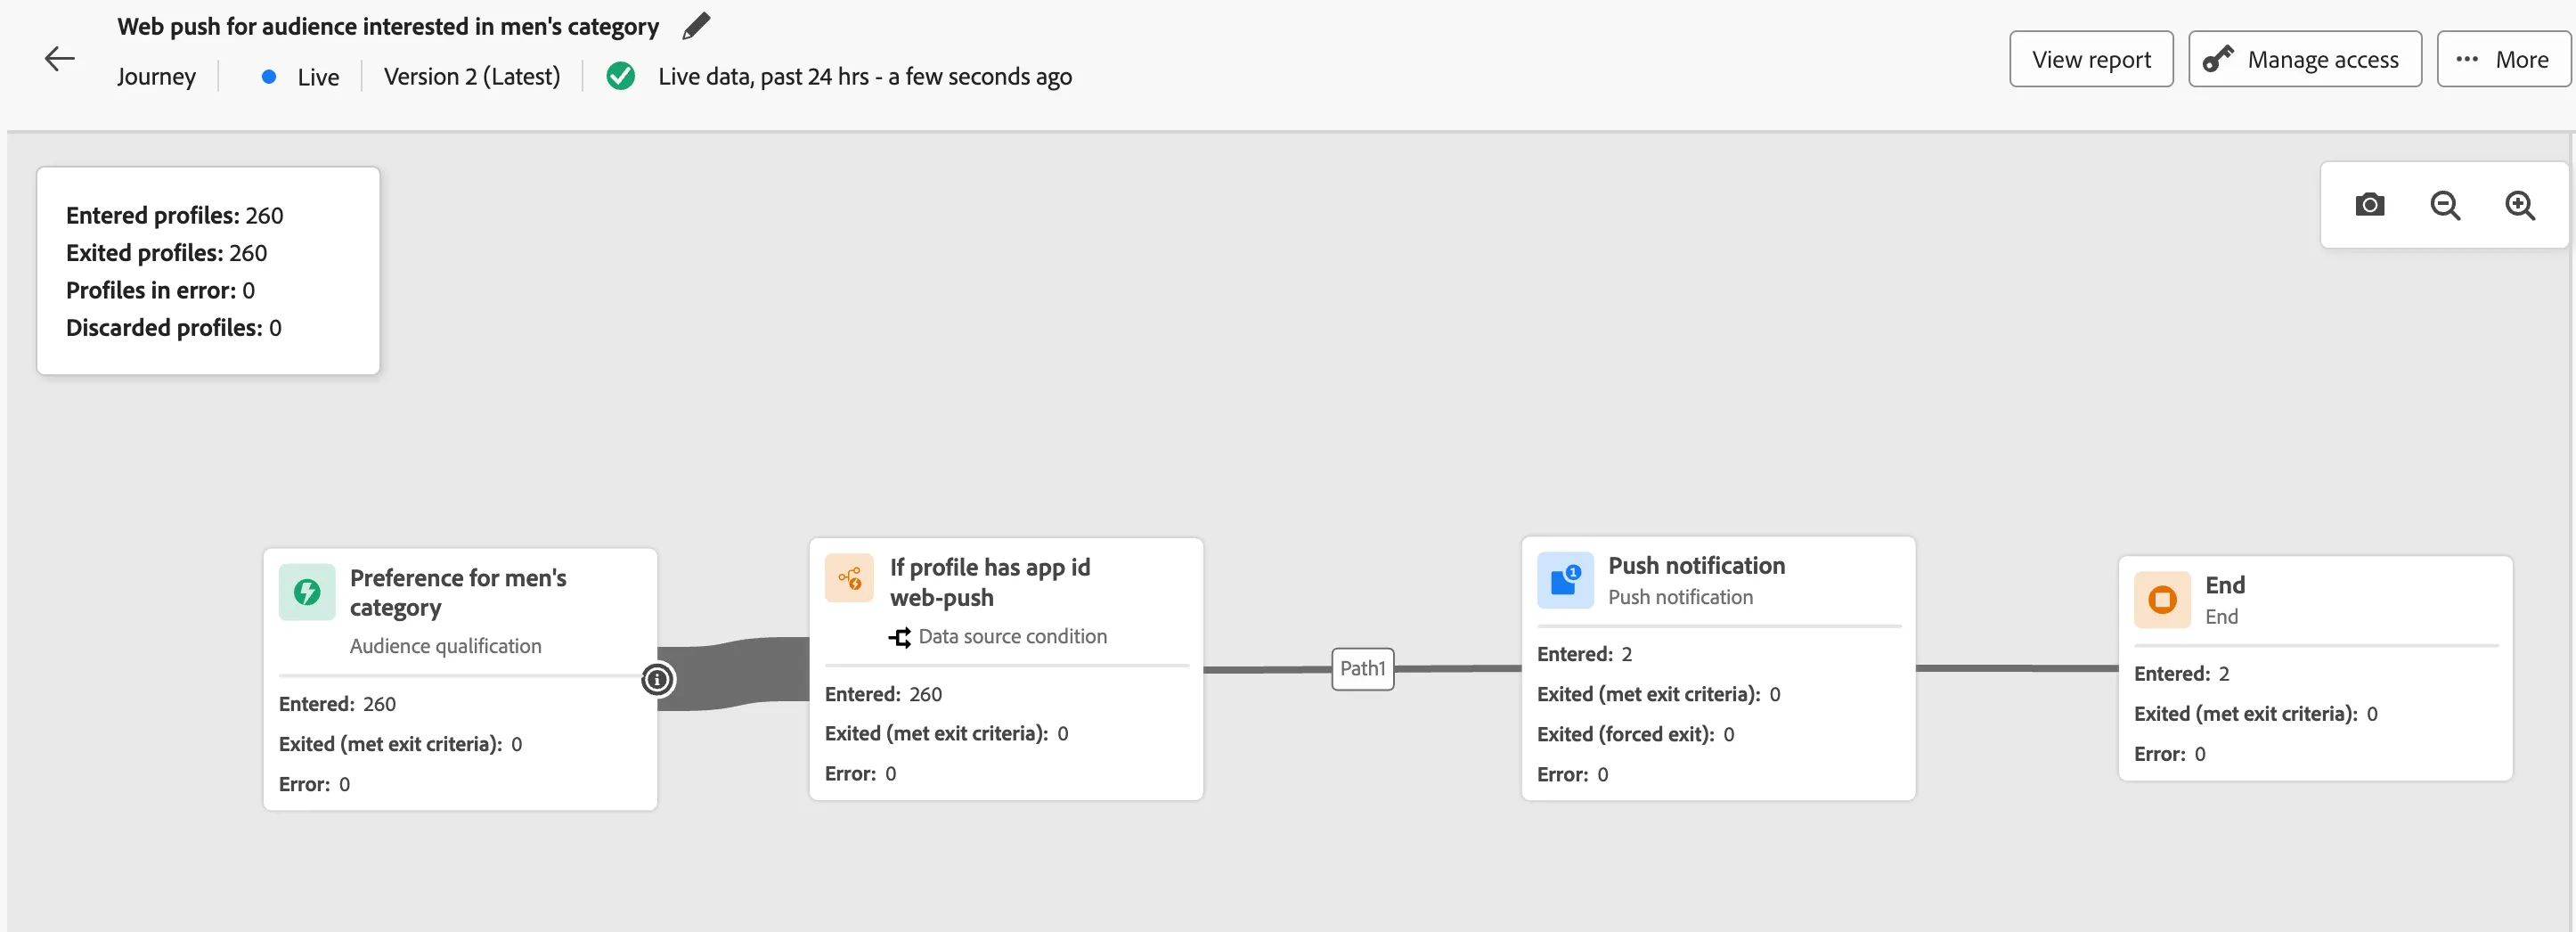Select the Path1 label on connector

pyautogui.click(x=1362, y=669)
